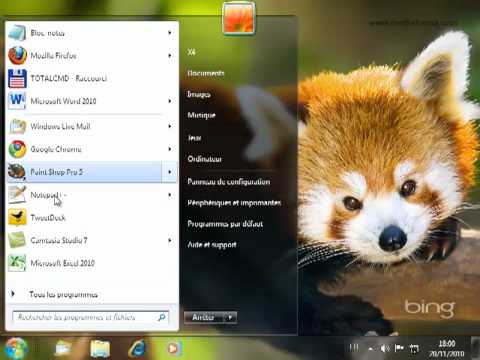Expand Bloc-notes jump list arrow
This screenshot has width=480, height=360.
coord(170,33)
